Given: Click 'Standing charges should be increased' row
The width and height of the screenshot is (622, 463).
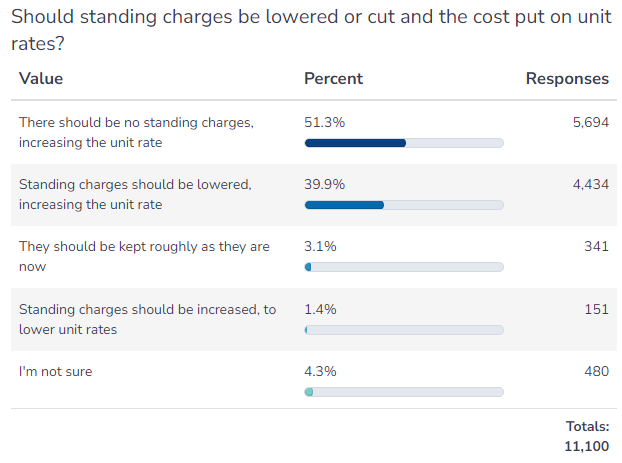Looking at the screenshot, I should pyautogui.click(x=314, y=319).
